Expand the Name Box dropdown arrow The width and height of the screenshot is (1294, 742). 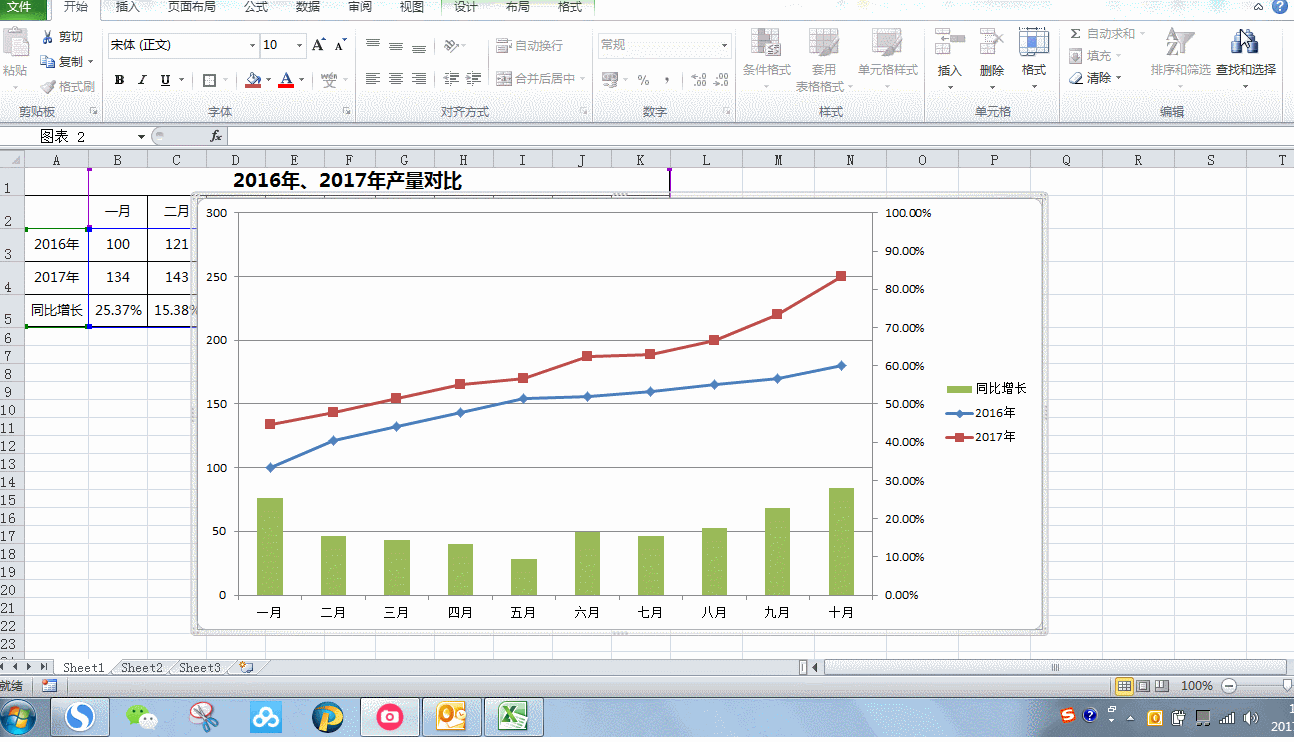tap(141, 136)
